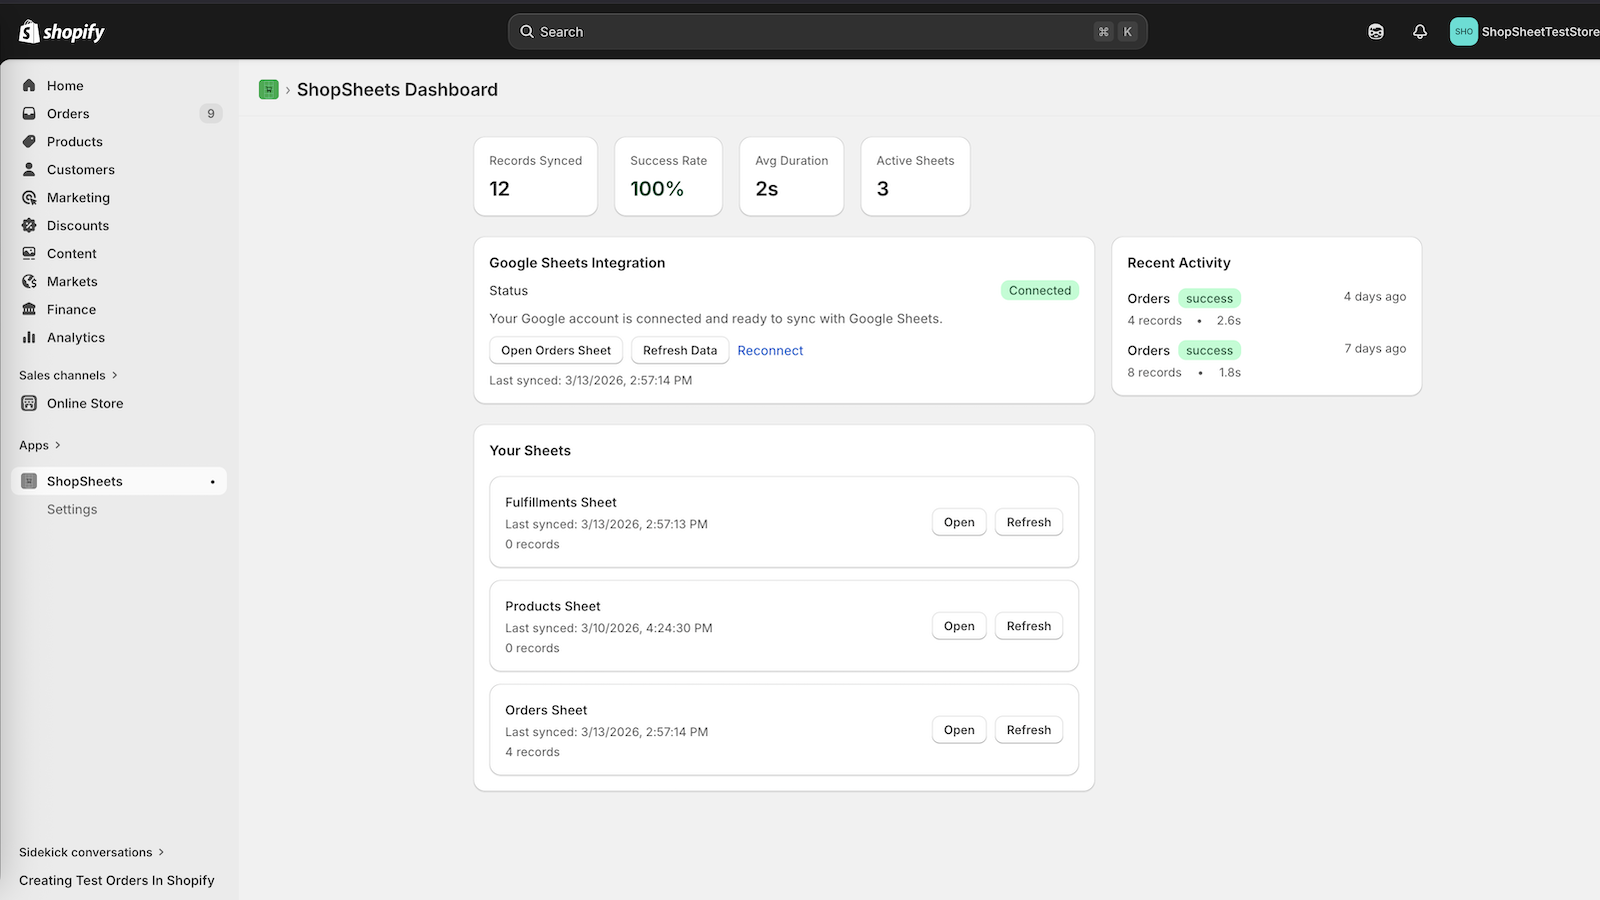The width and height of the screenshot is (1600, 900).
Task: Open the Sidekick assistant icon in header
Action: 1376,32
